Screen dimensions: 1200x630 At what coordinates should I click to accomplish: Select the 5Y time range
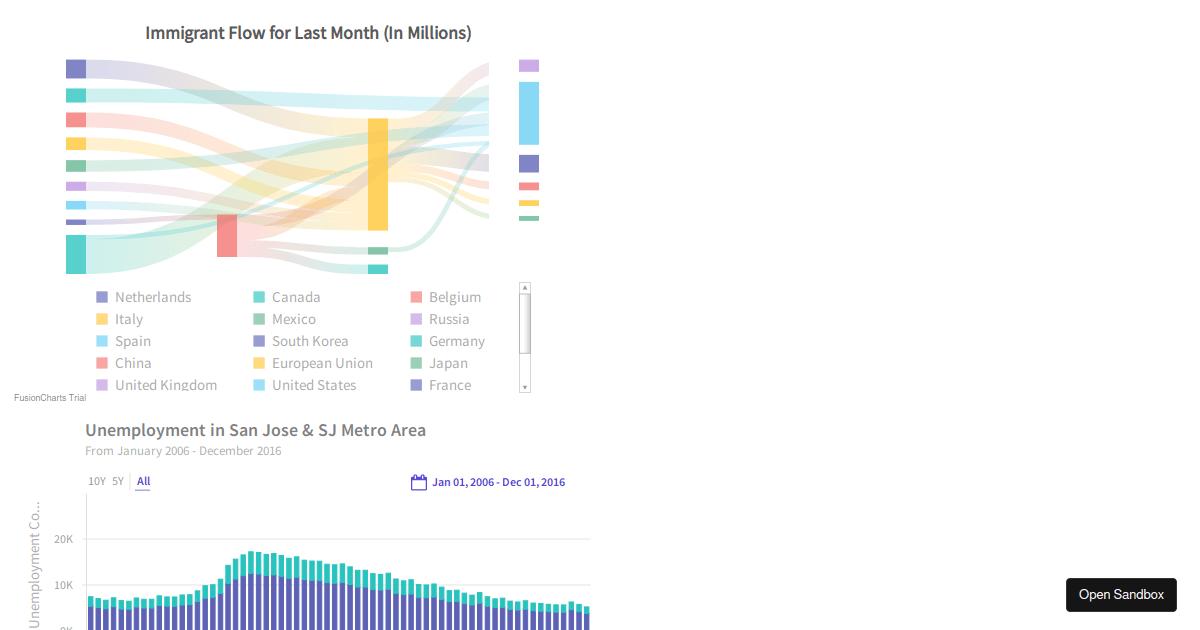tap(117, 481)
